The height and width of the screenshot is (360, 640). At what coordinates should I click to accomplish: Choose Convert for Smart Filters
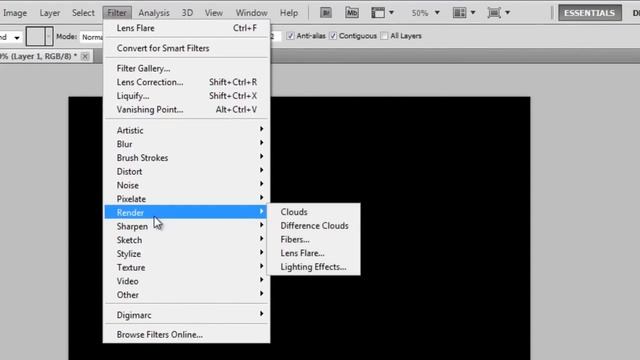[186, 48]
